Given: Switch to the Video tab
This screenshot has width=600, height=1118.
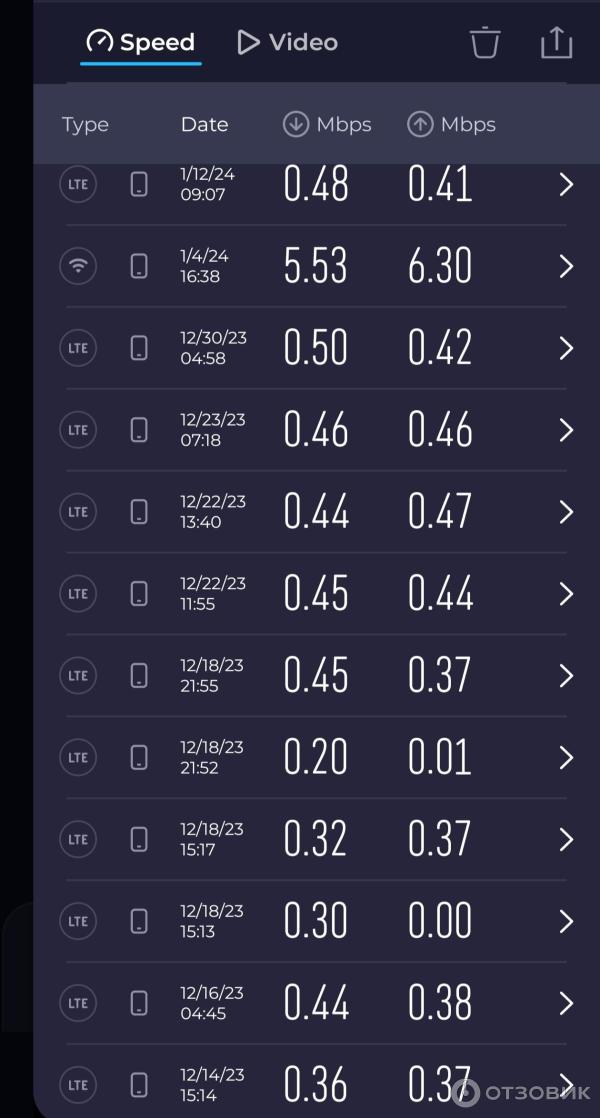Looking at the screenshot, I should (288, 42).
